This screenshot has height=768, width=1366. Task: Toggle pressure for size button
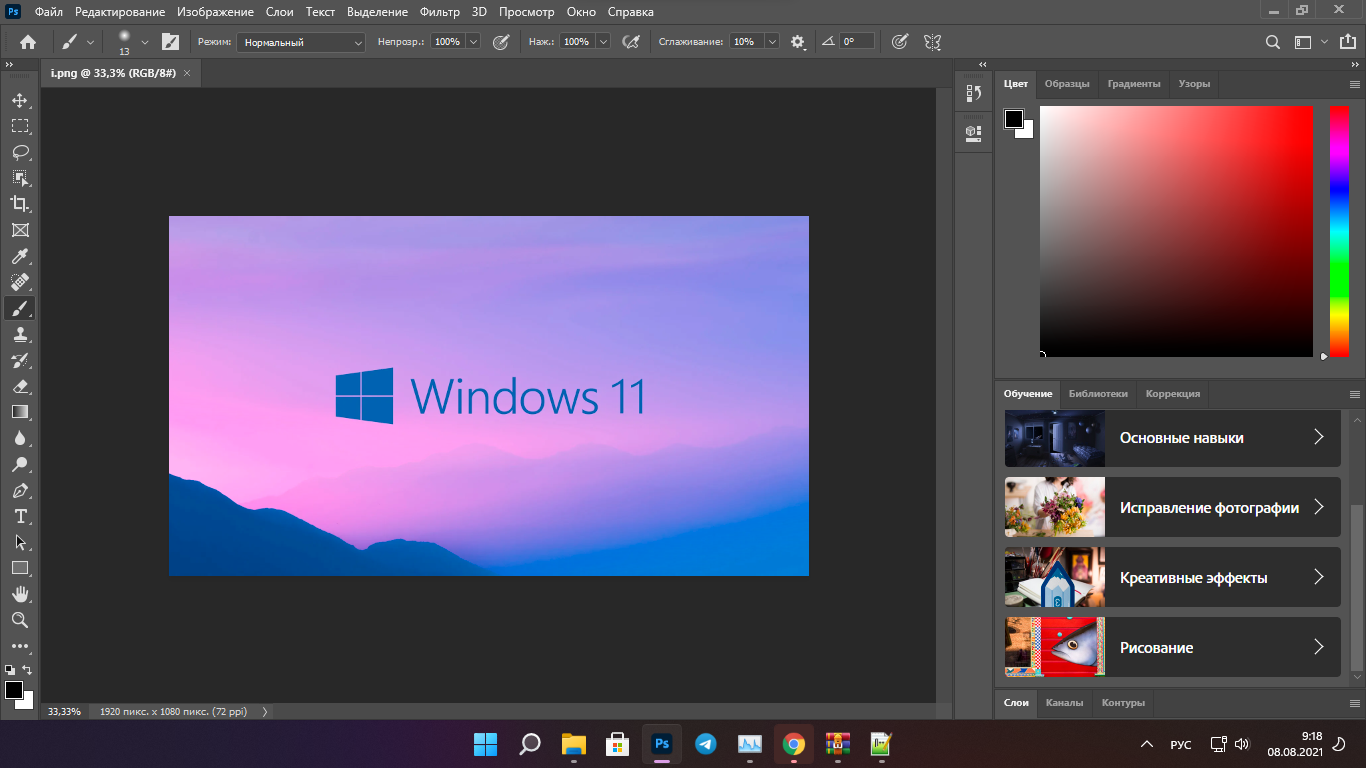900,42
